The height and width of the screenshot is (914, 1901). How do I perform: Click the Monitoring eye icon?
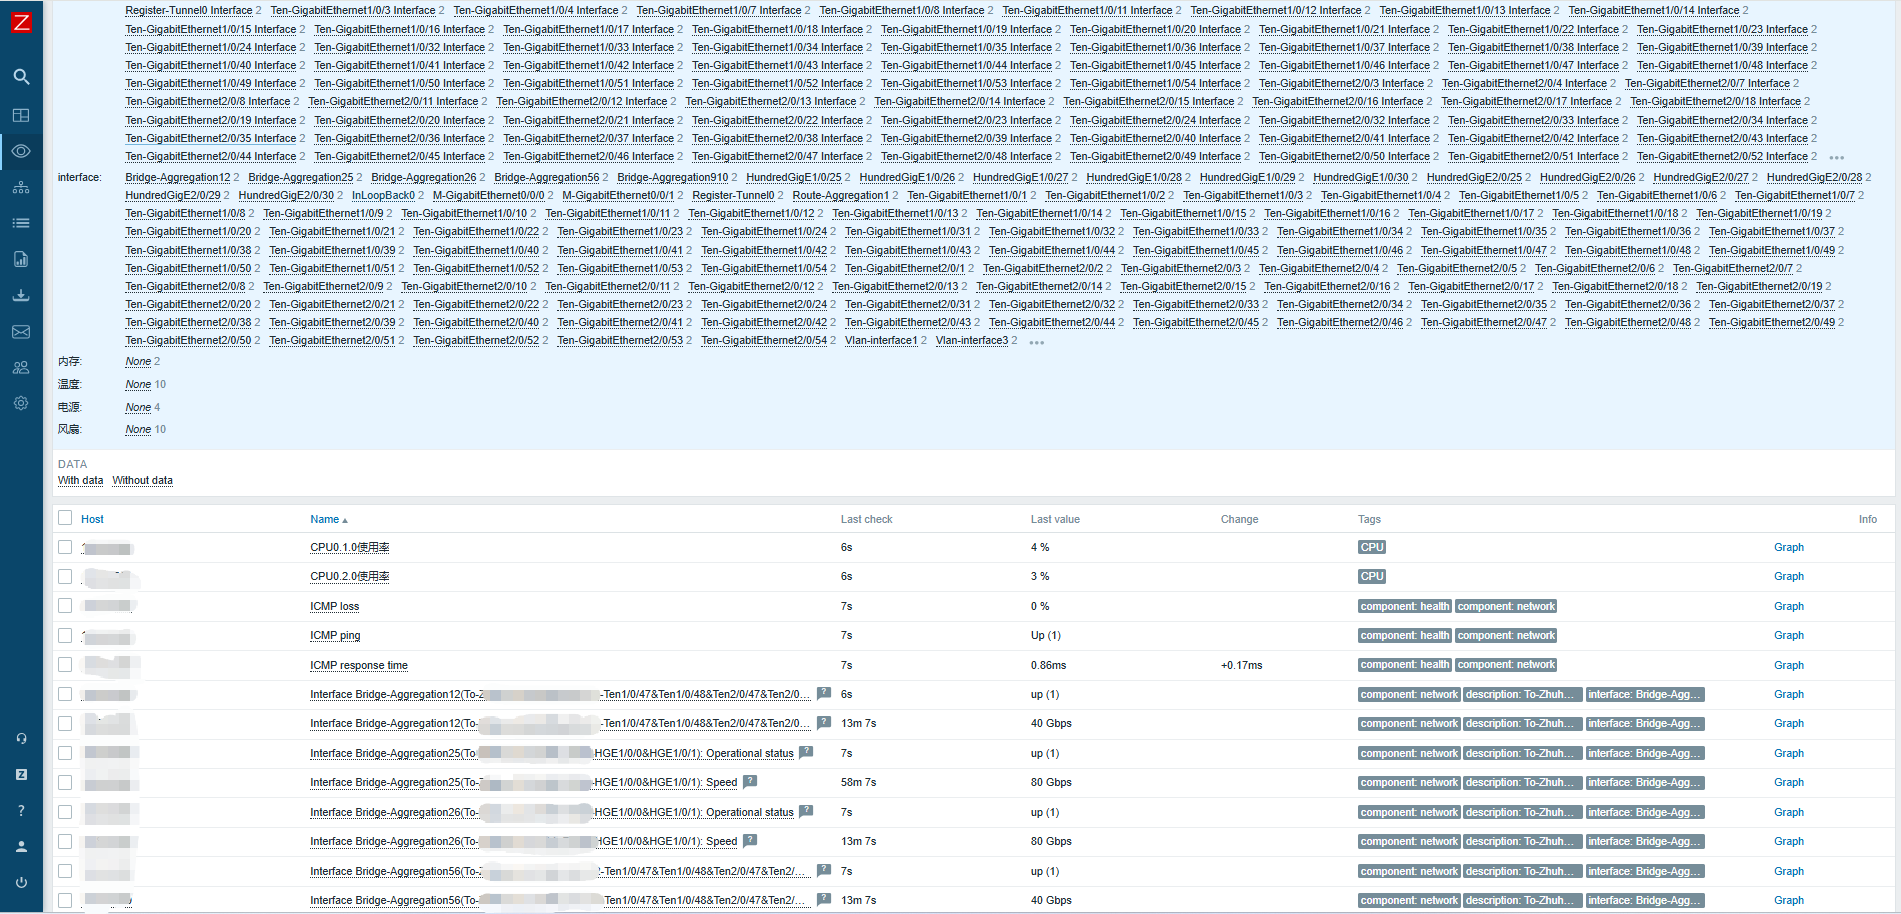coord(21,151)
